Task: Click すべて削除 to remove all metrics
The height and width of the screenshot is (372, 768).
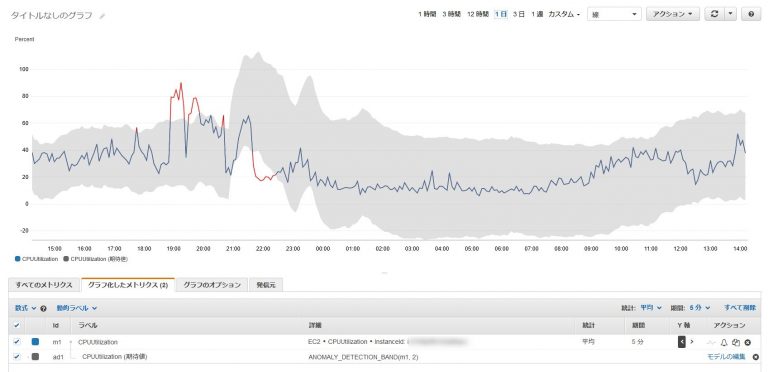Action: (x=740, y=308)
